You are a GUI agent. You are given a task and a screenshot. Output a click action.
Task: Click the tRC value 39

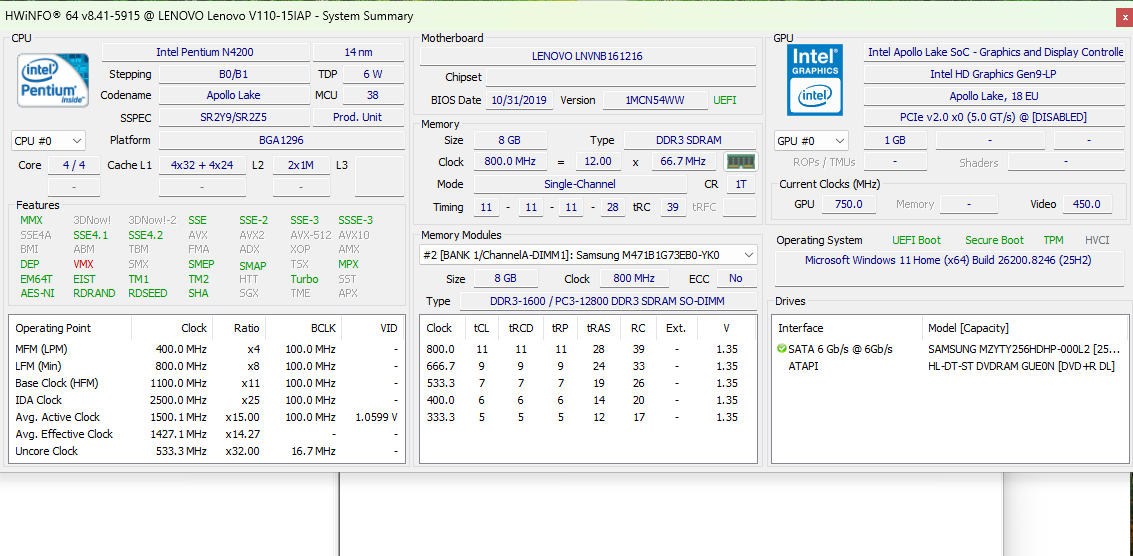coord(673,208)
